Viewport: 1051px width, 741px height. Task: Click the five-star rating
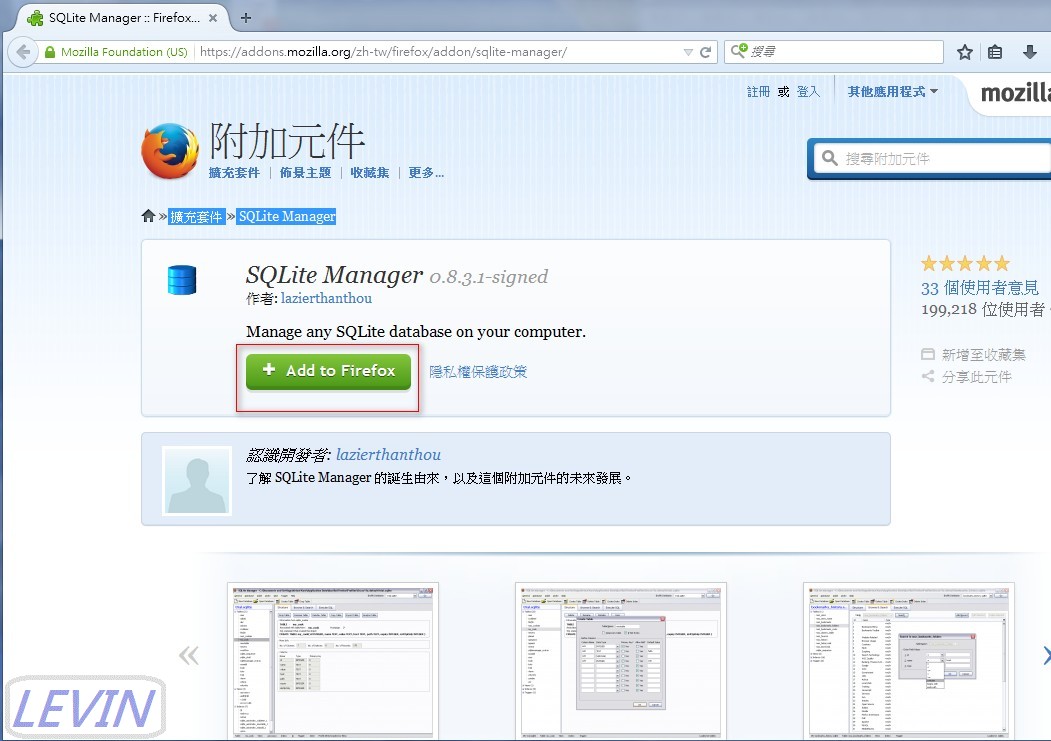965,263
